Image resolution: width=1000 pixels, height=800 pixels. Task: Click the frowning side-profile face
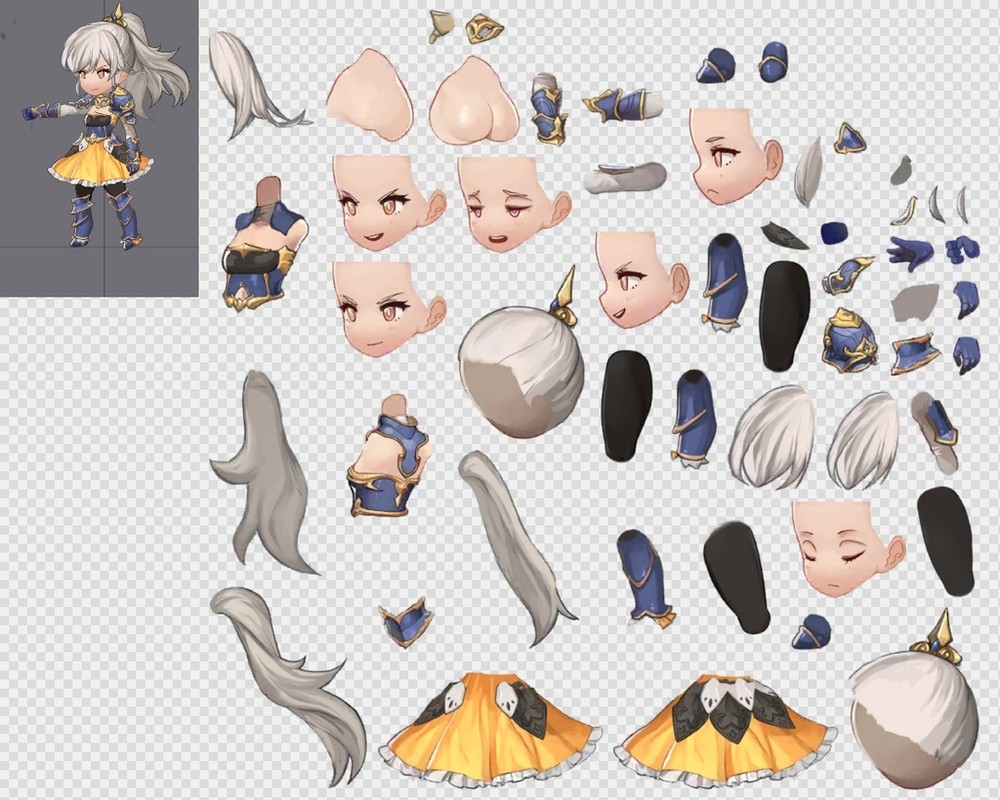733,157
